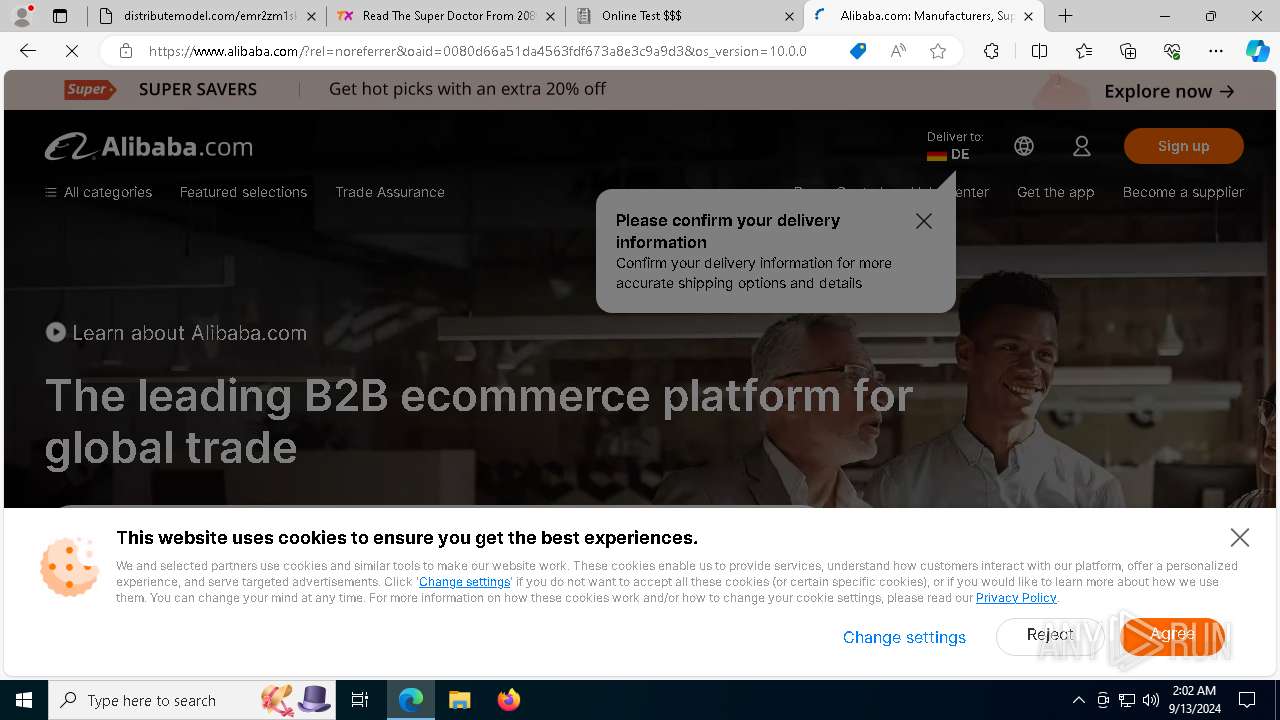View site information lock icon
The width and height of the screenshot is (1280, 720).
coord(125,51)
